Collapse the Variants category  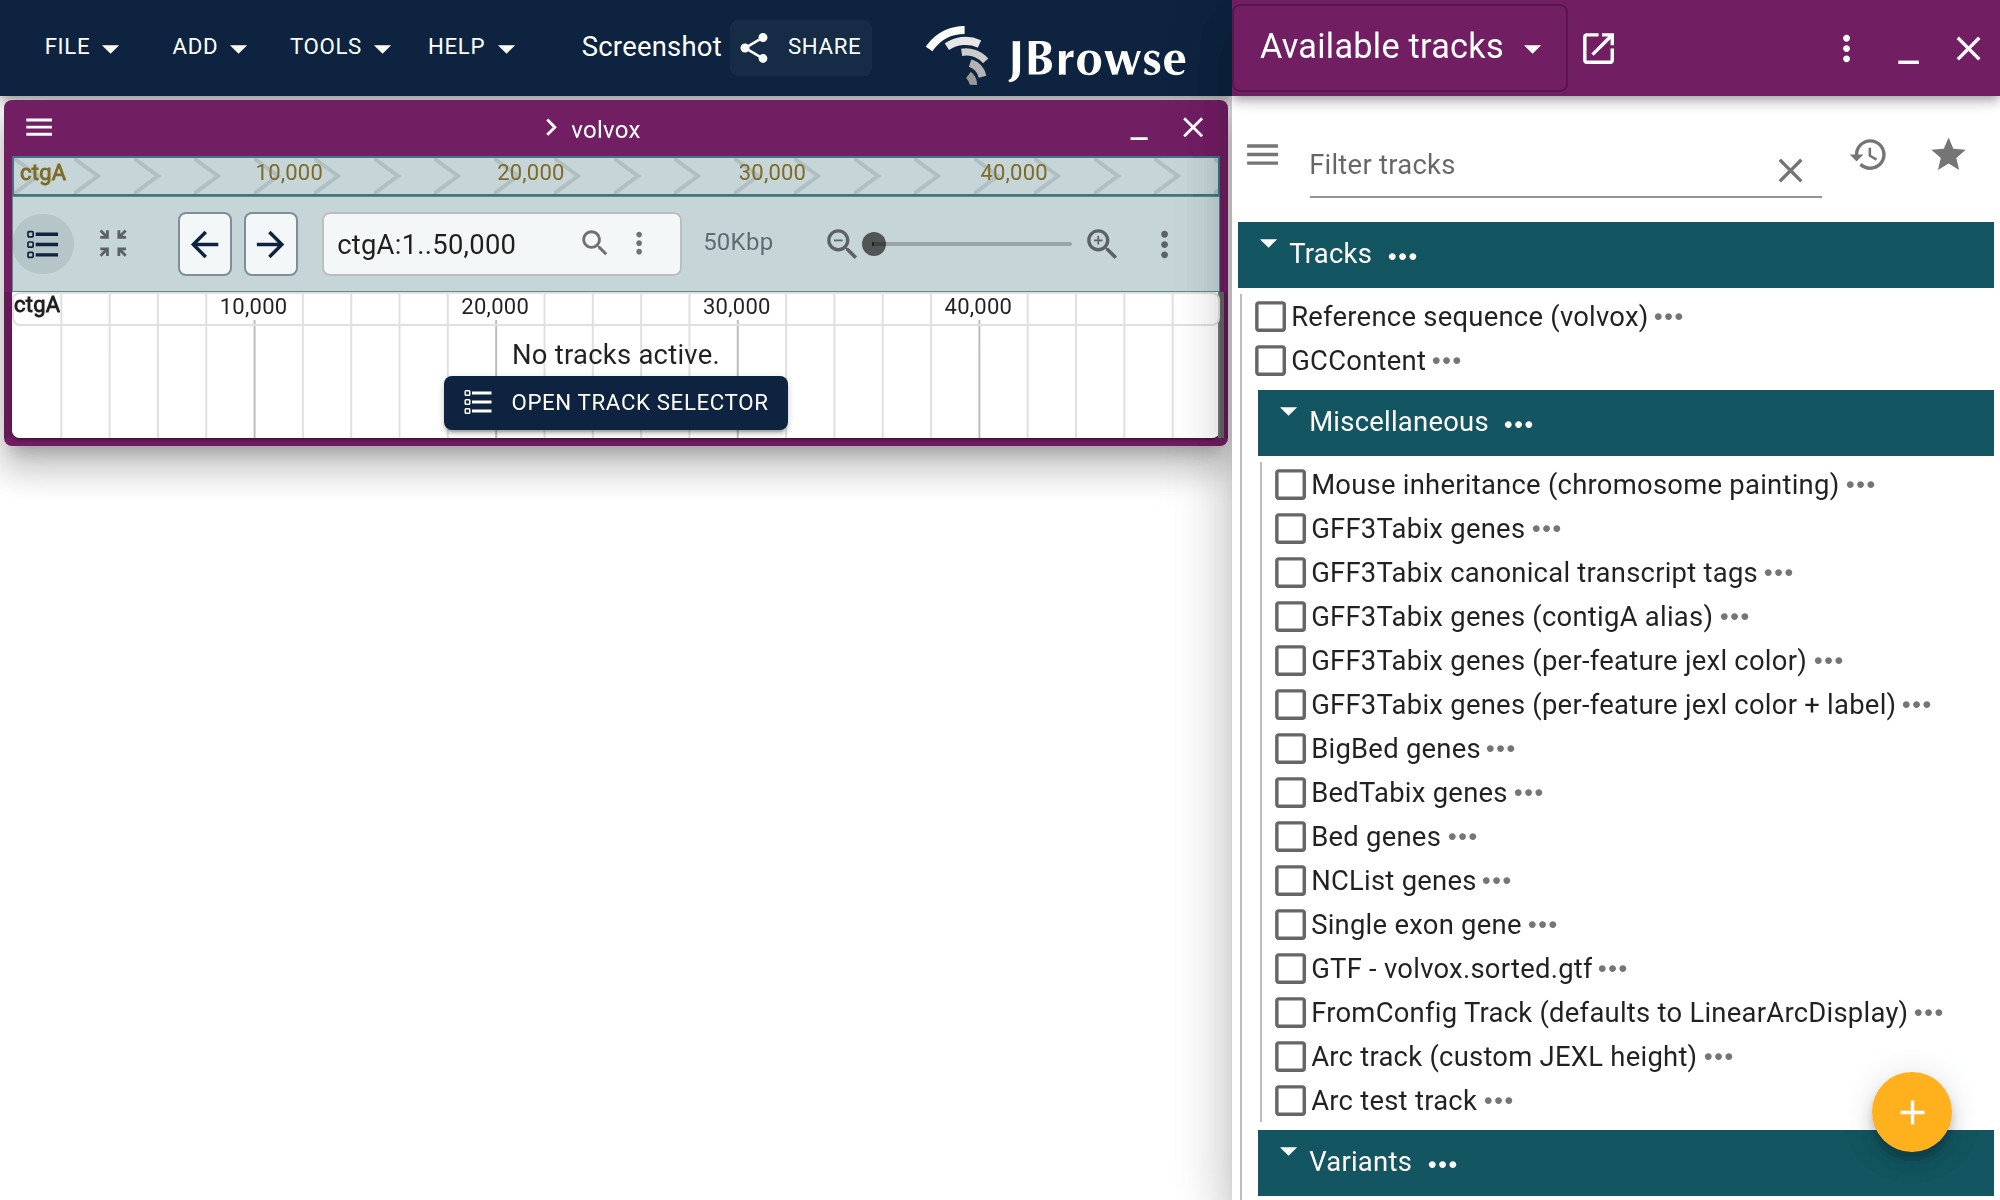pyautogui.click(x=1288, y=1152)
